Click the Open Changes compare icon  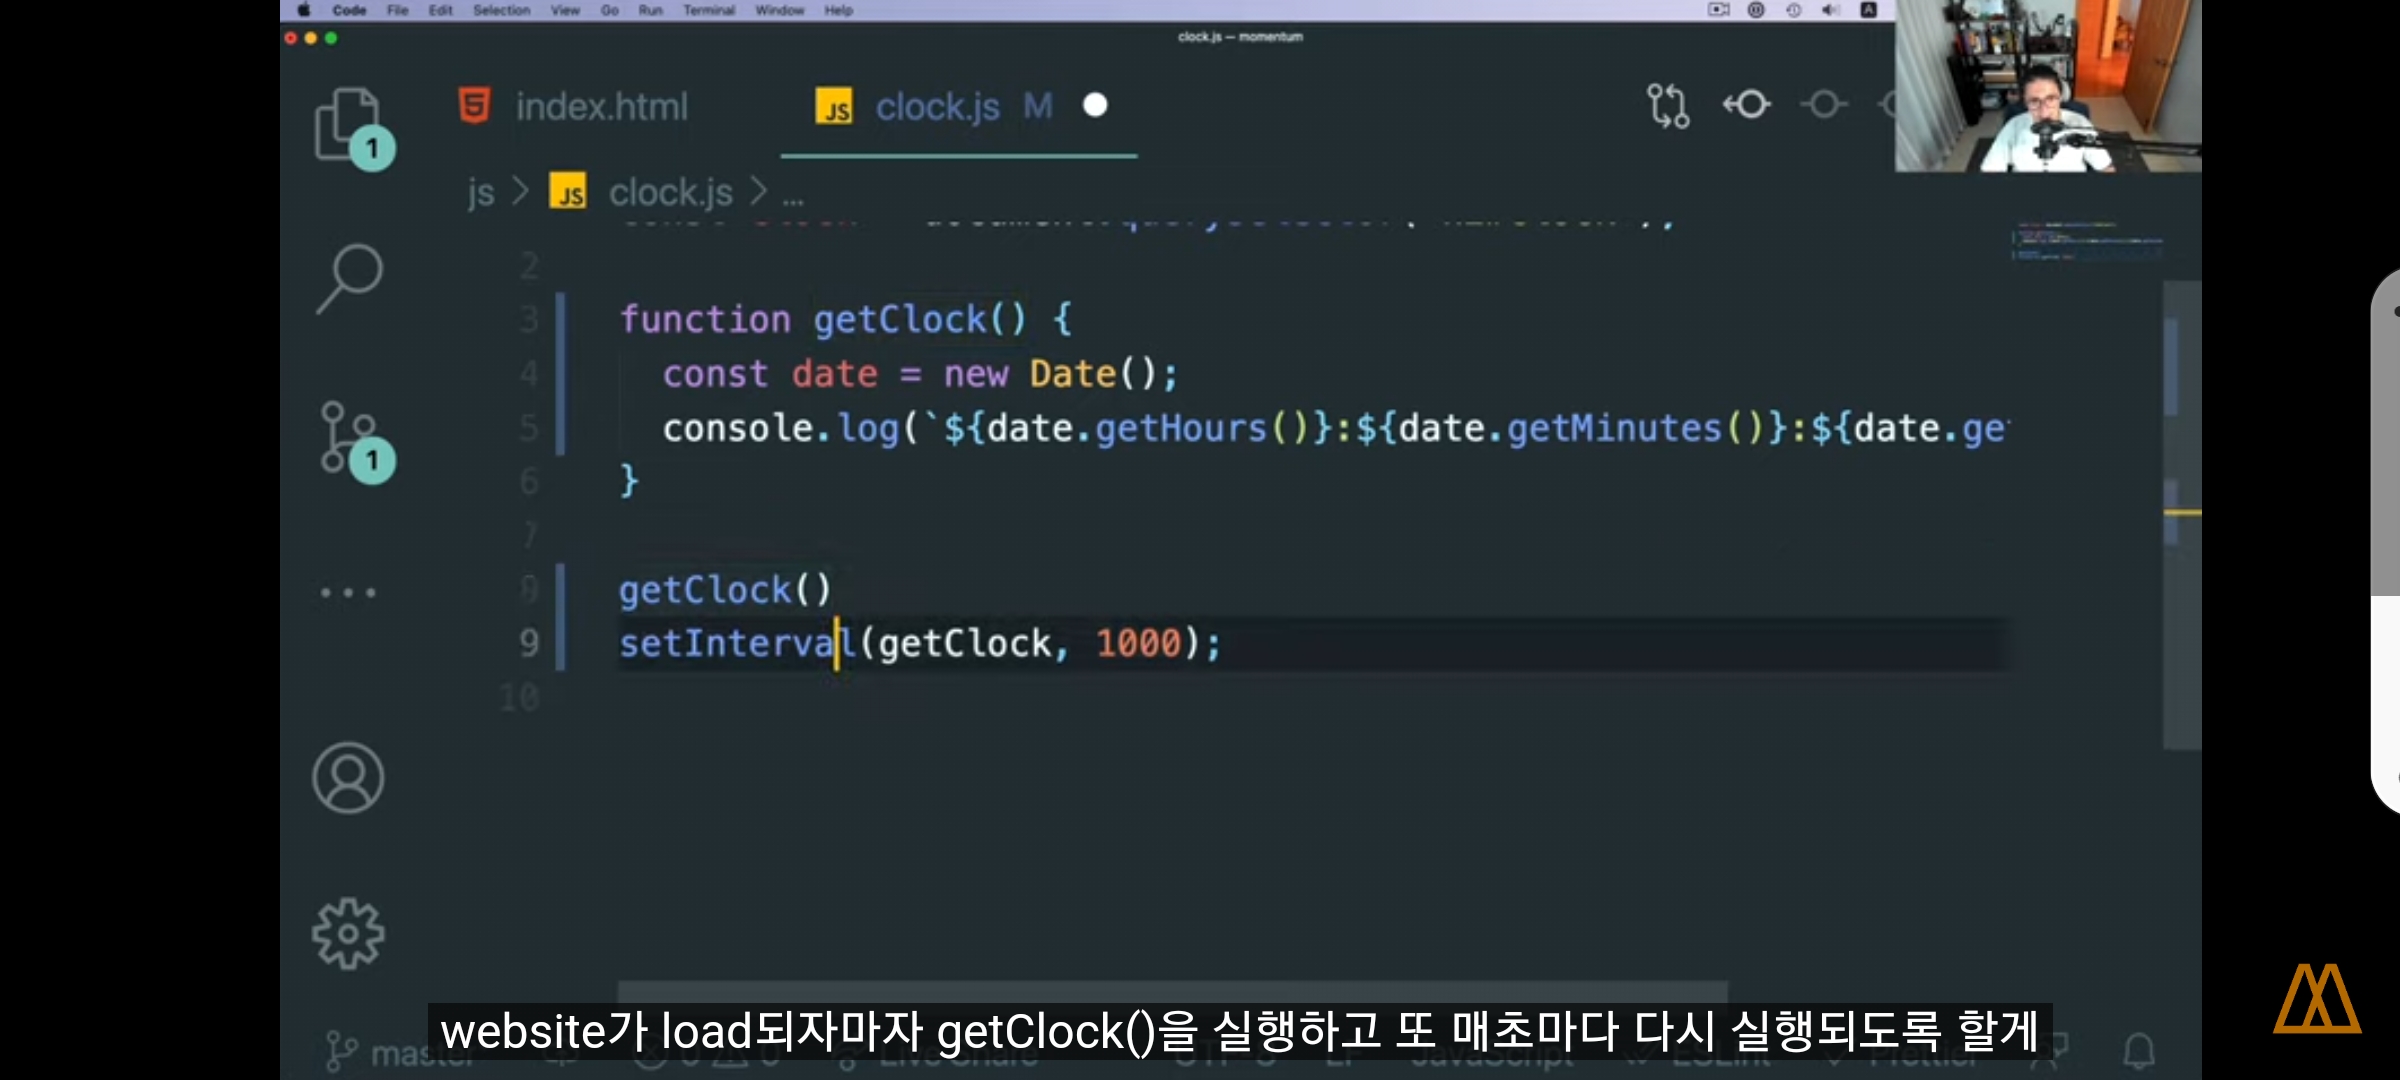(x=1668, y=106)
